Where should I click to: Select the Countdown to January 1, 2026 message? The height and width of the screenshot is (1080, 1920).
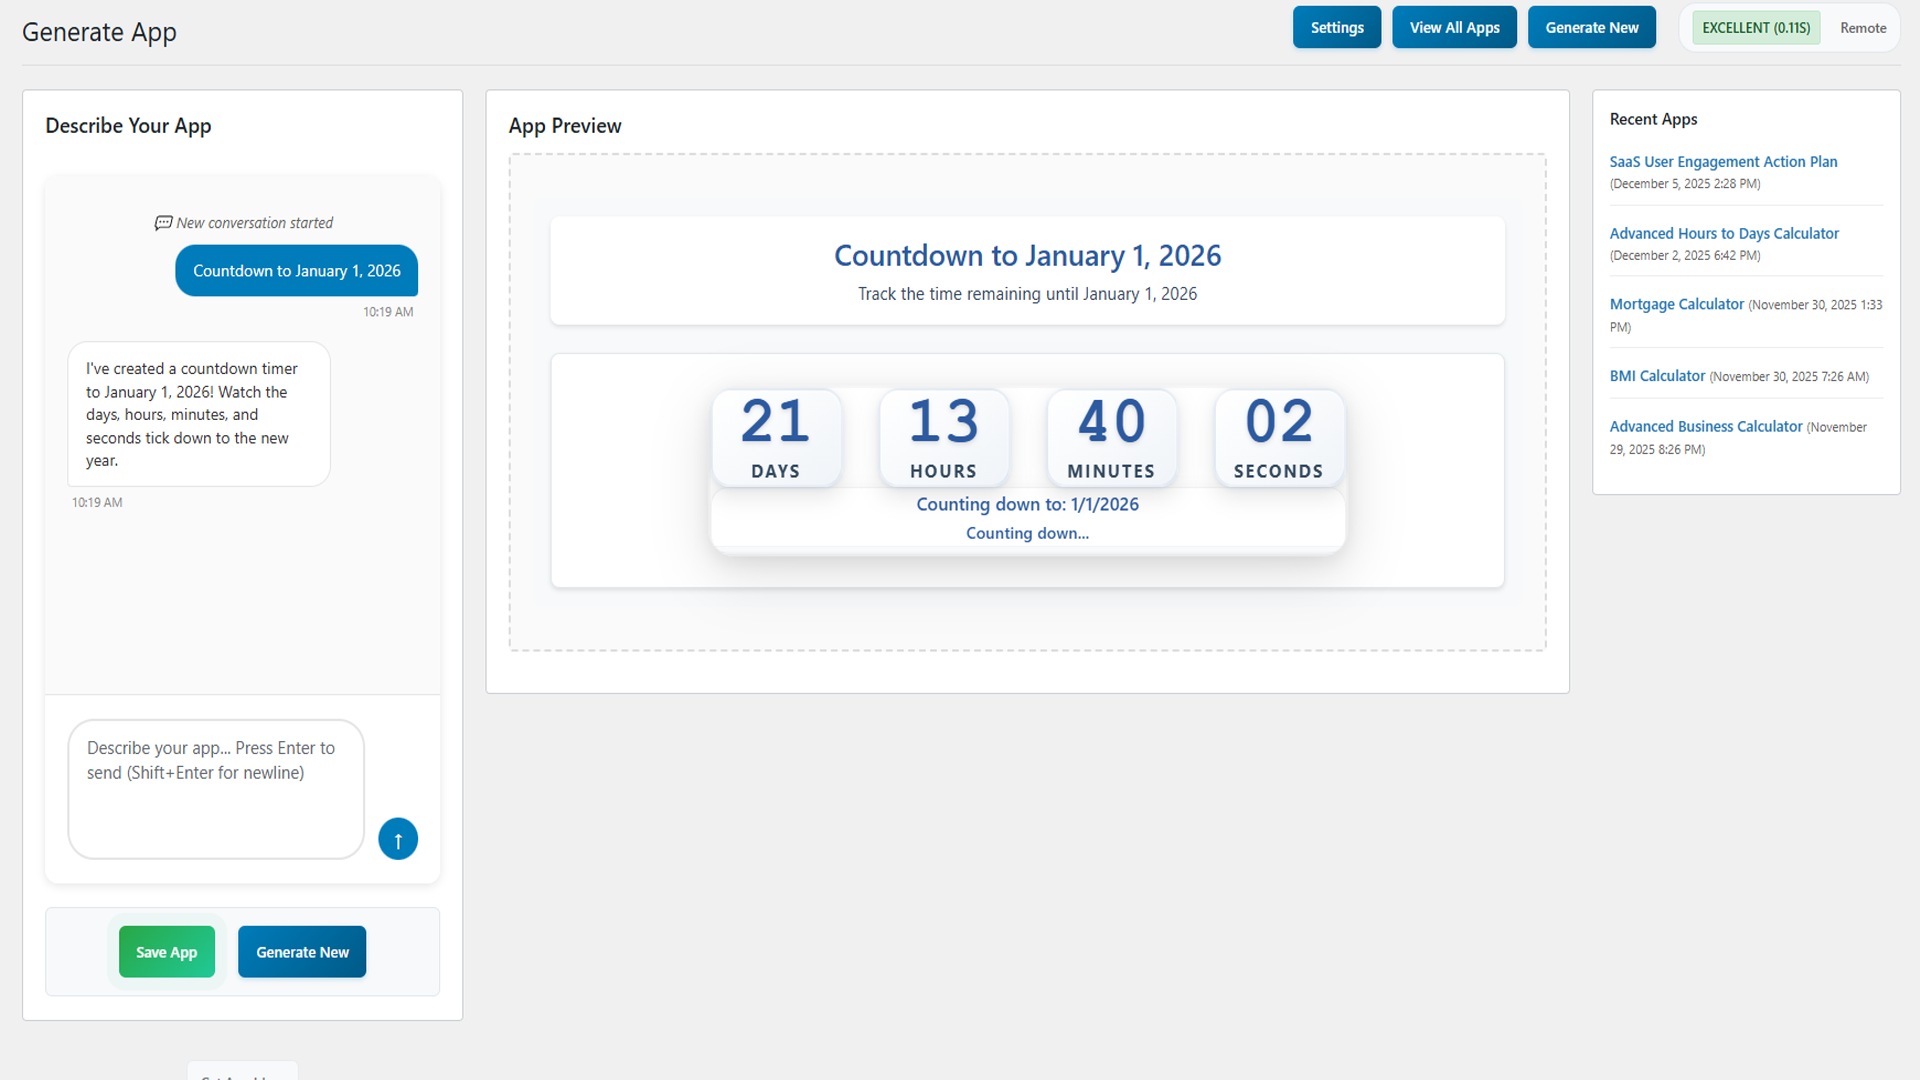(x=296, y=270)
